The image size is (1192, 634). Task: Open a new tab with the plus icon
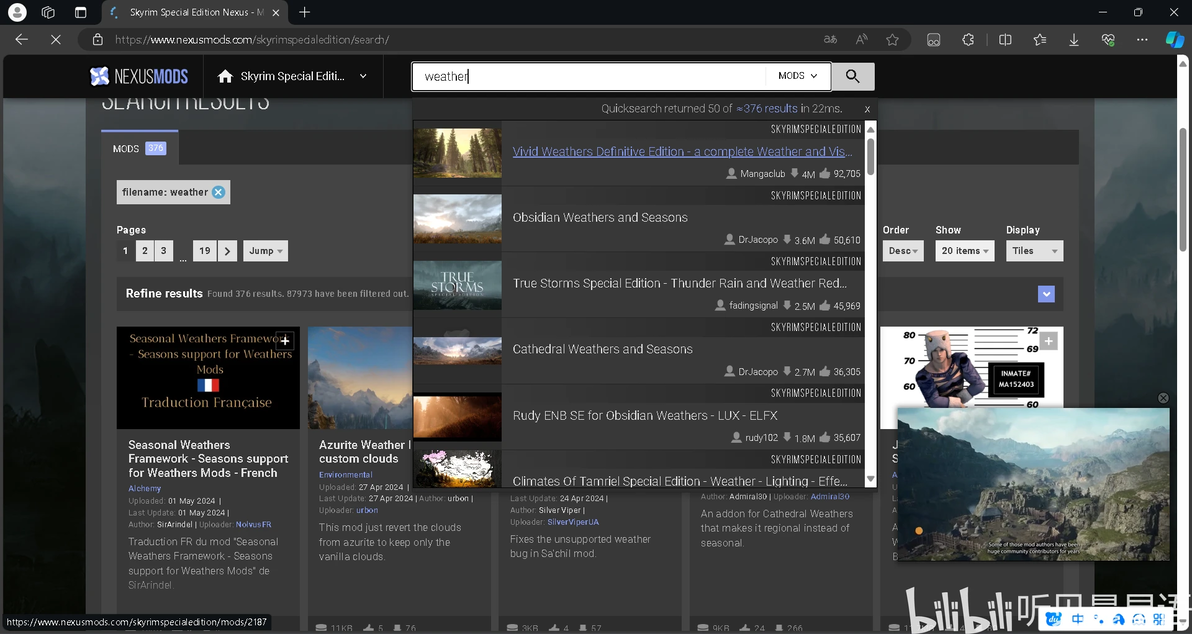pos(305,12)
